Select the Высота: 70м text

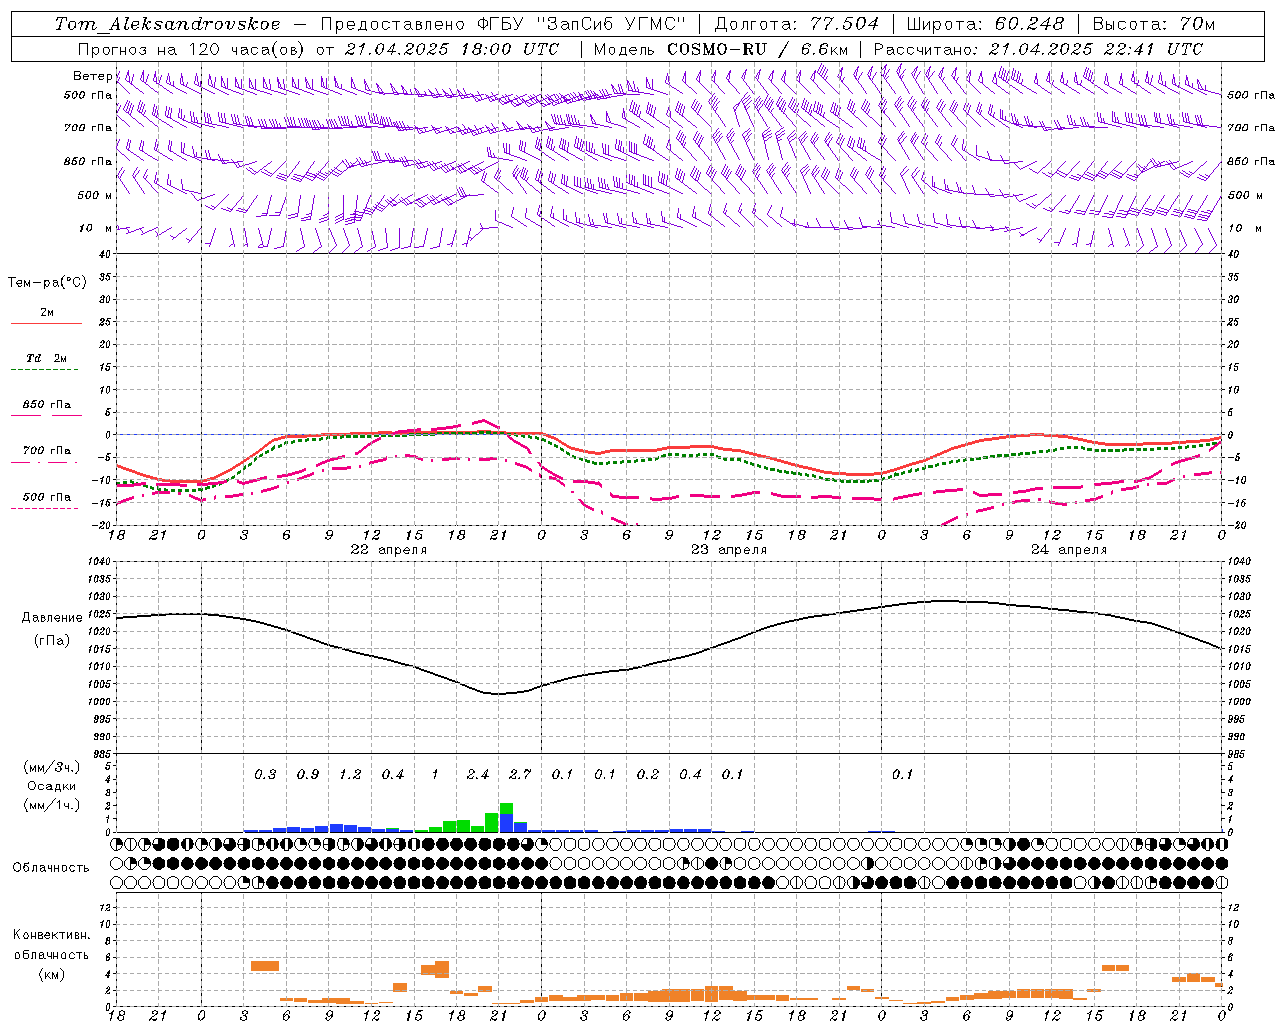click(x=1154, y=24)
